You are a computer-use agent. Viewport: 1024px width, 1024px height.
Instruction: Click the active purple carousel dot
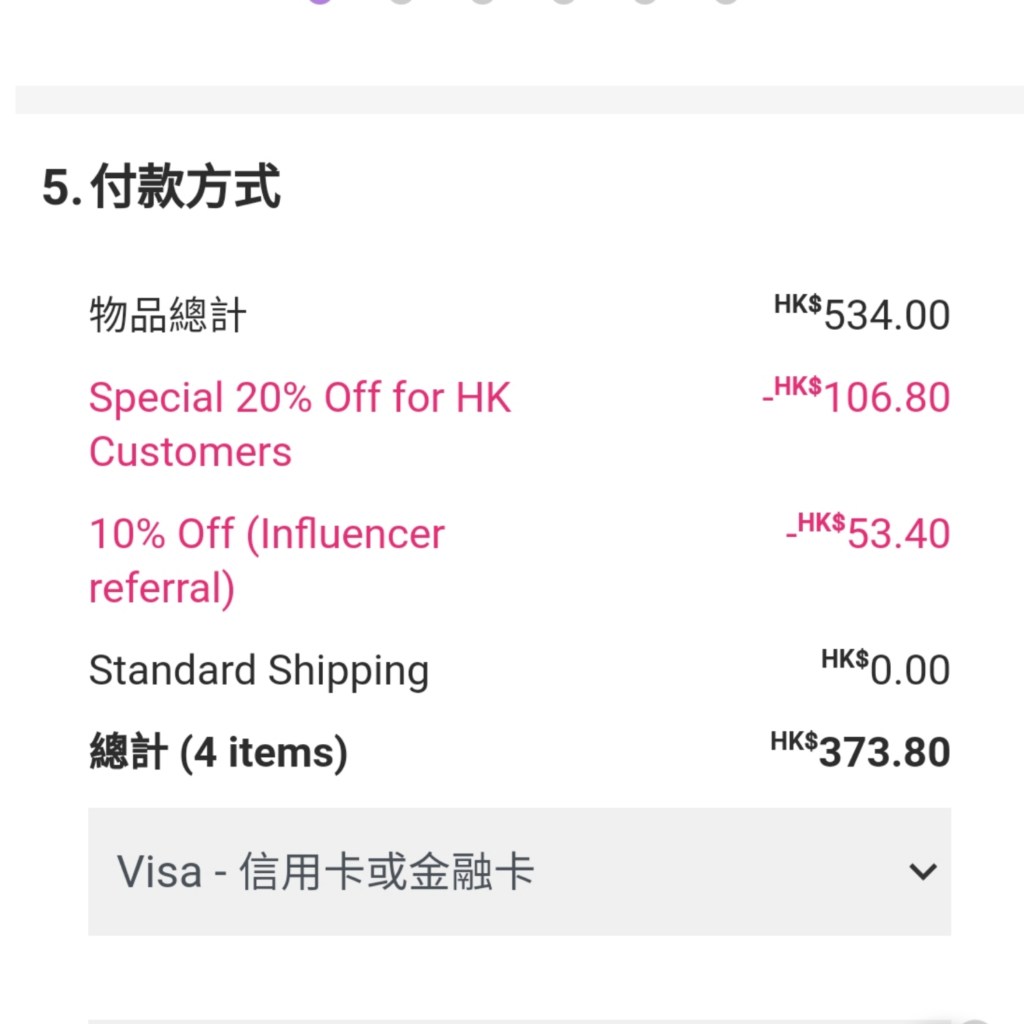(320, 2)
